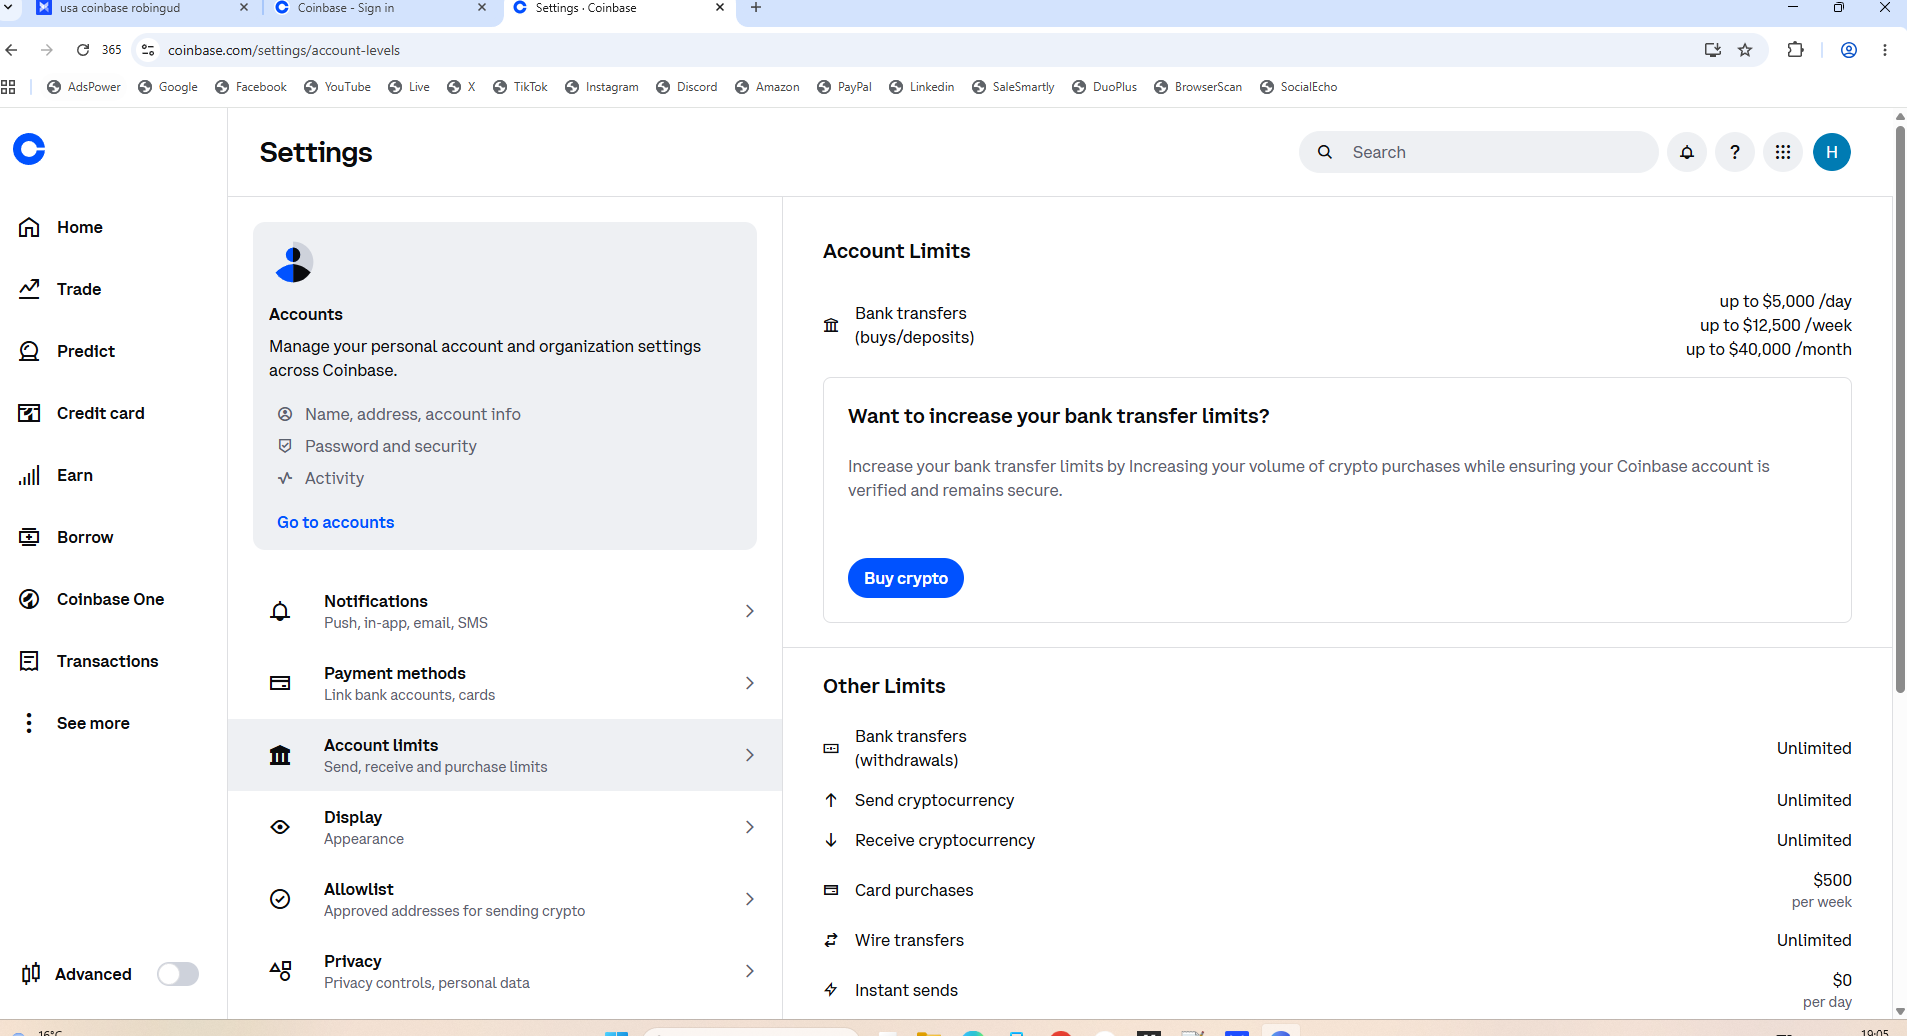Expand Privacy settings chevron
1907x1036 pixels.
point(750,971)
